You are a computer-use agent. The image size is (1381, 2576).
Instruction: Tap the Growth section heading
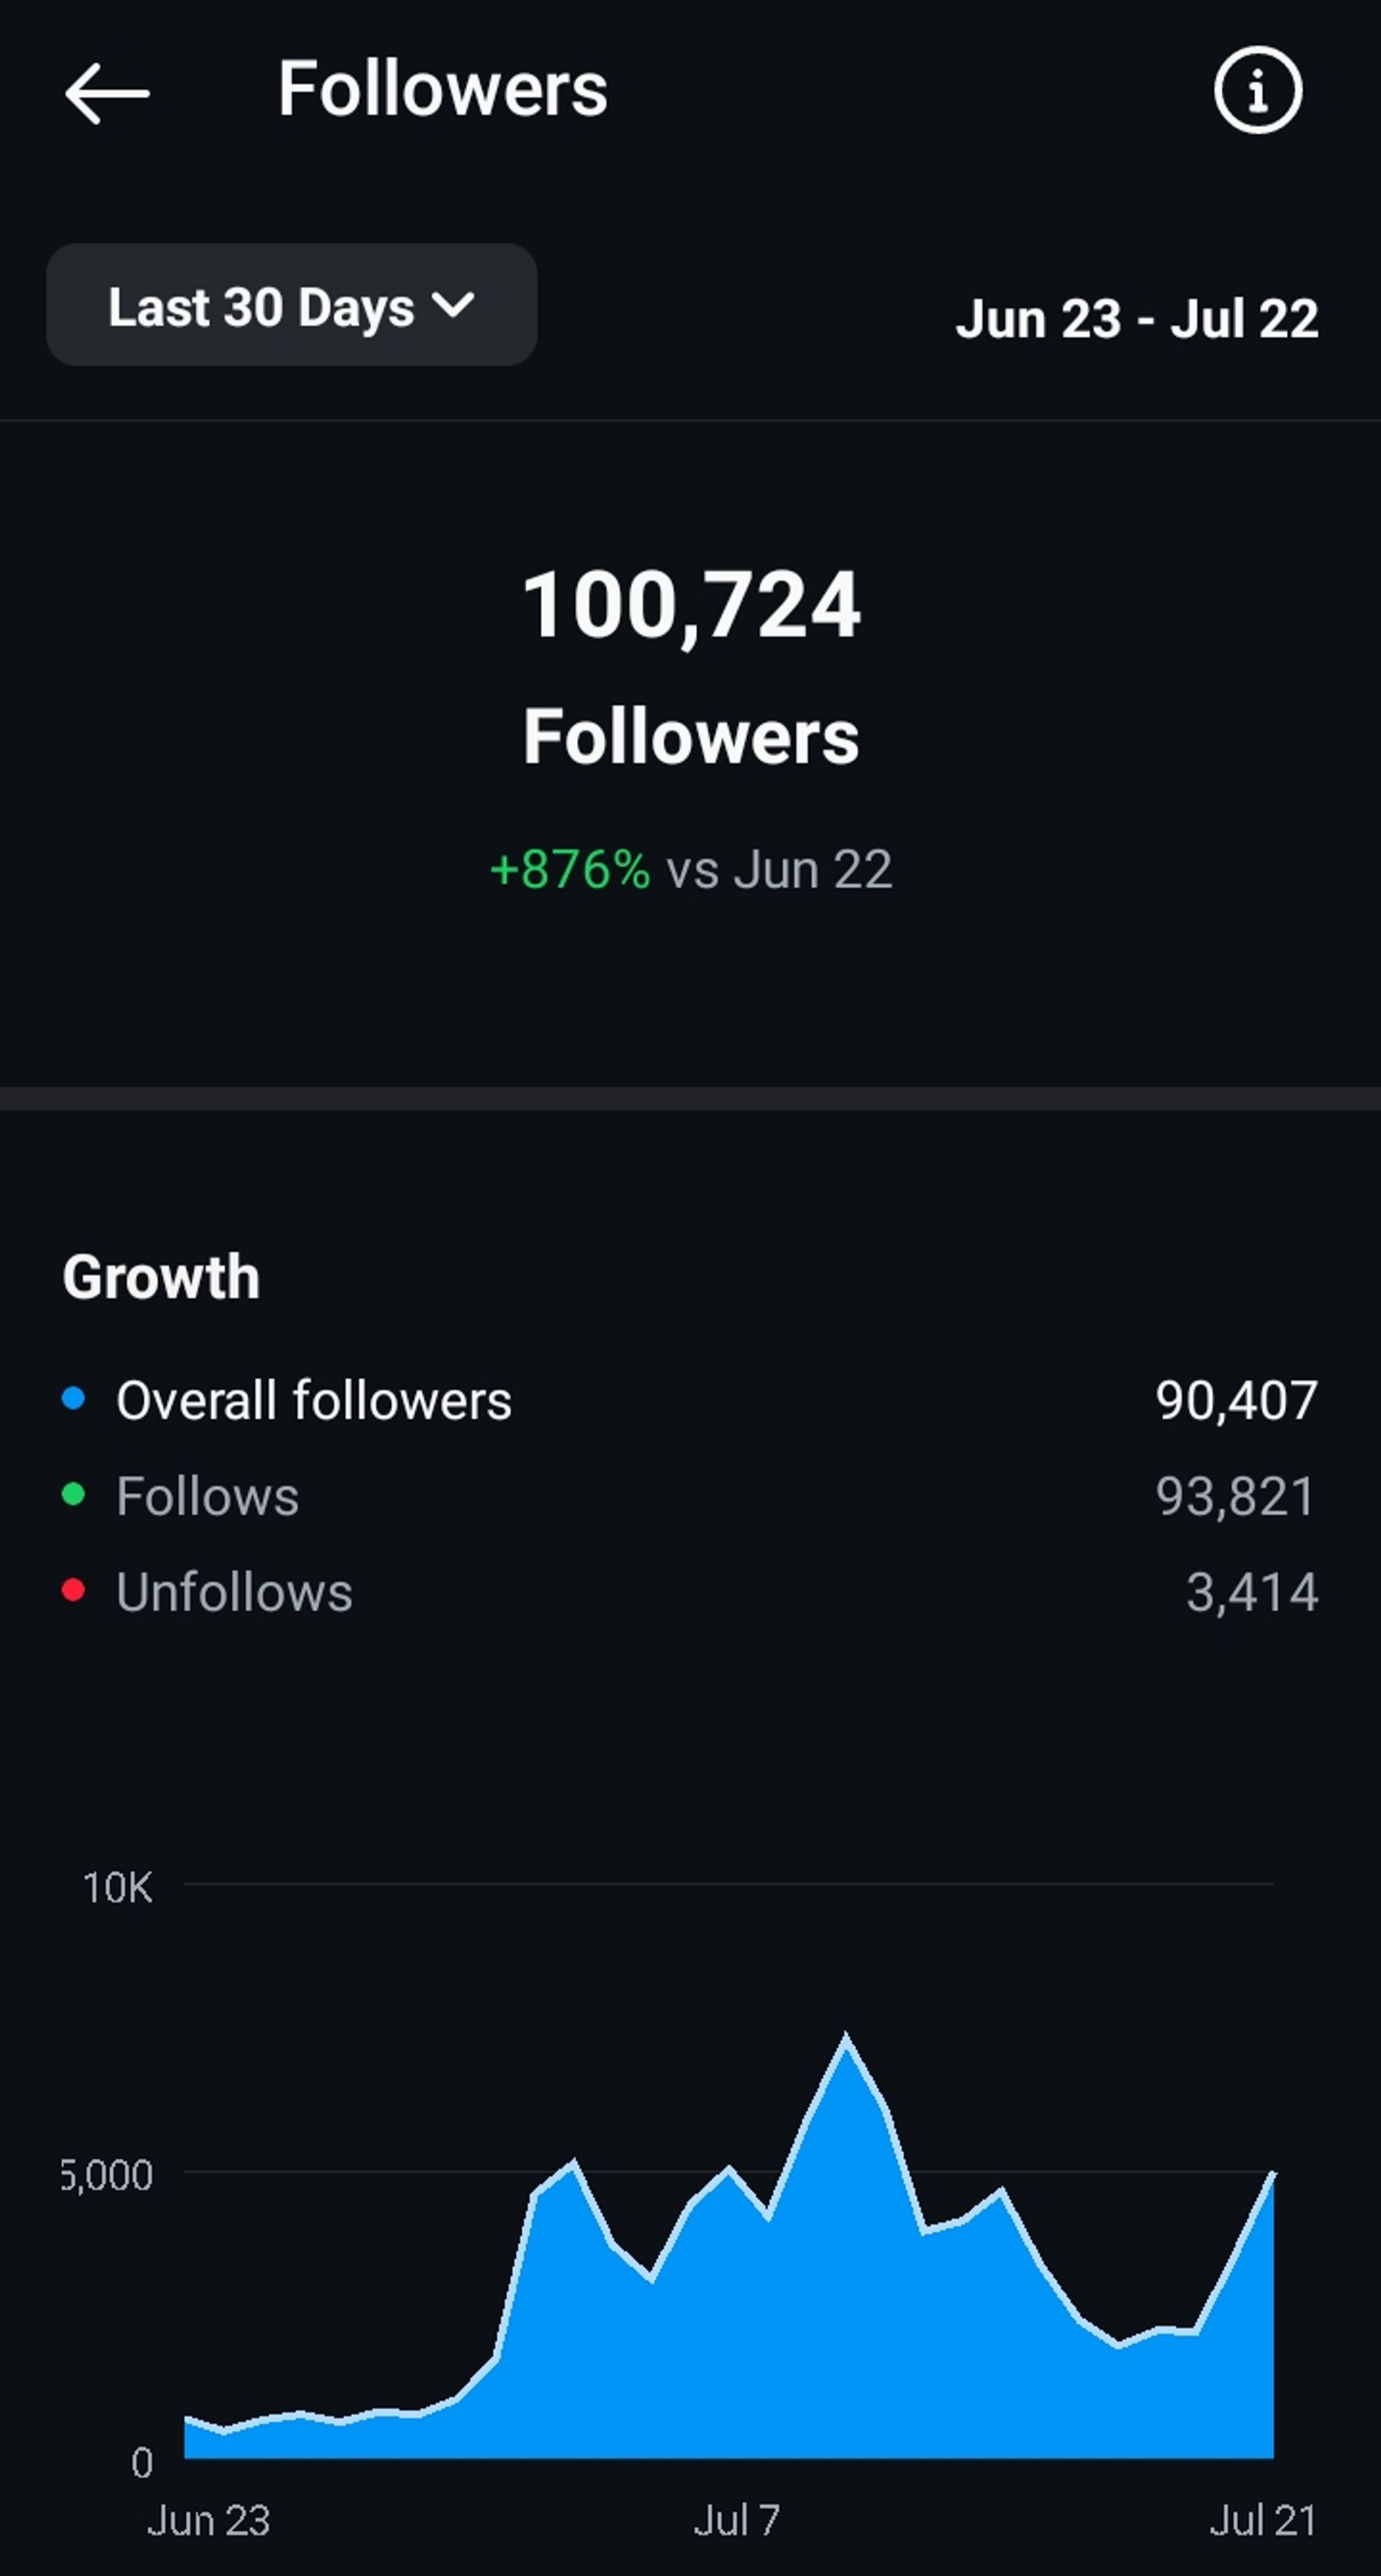161,1277
